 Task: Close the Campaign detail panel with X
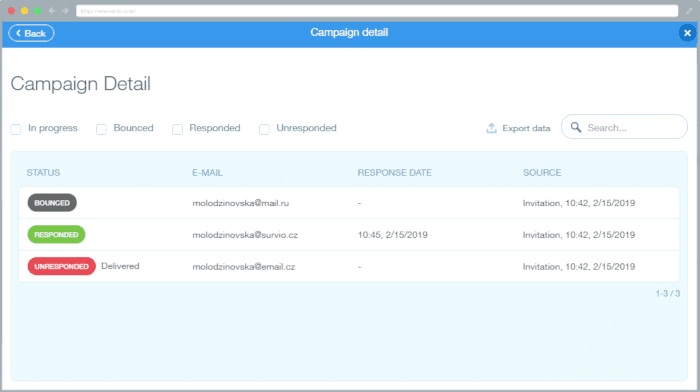[x=687, y=33]
